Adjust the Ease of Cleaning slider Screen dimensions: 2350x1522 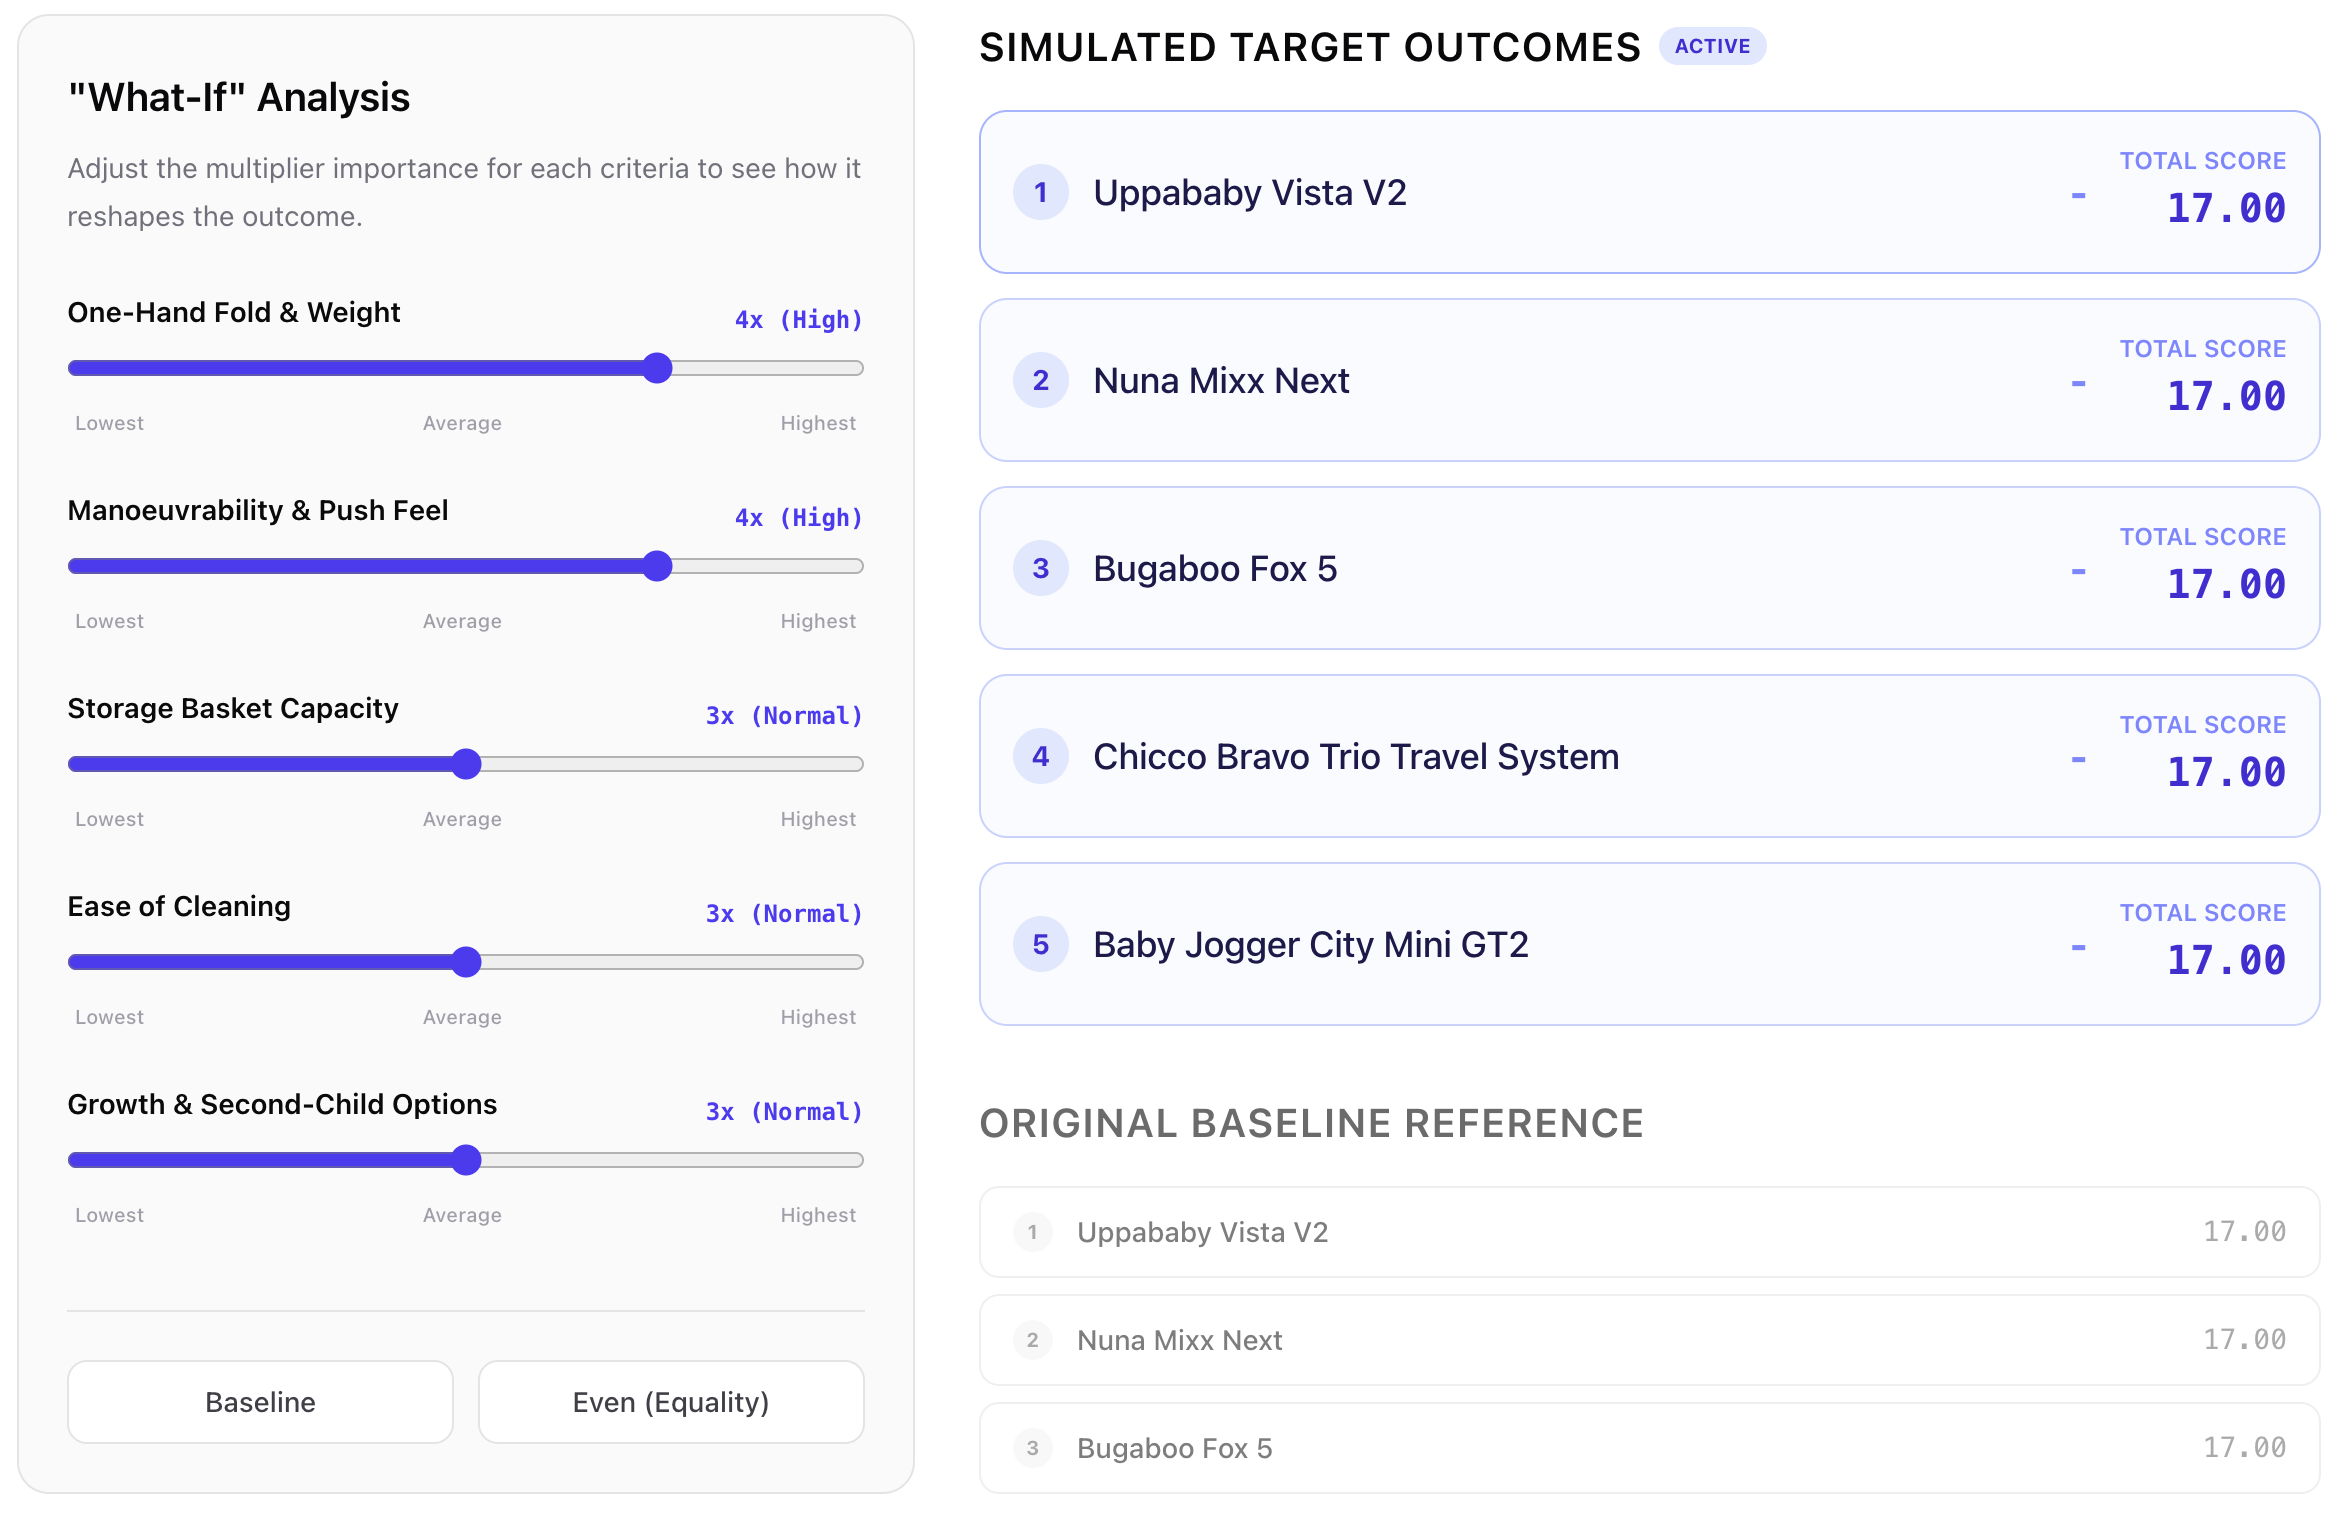[x=466, y=962]
